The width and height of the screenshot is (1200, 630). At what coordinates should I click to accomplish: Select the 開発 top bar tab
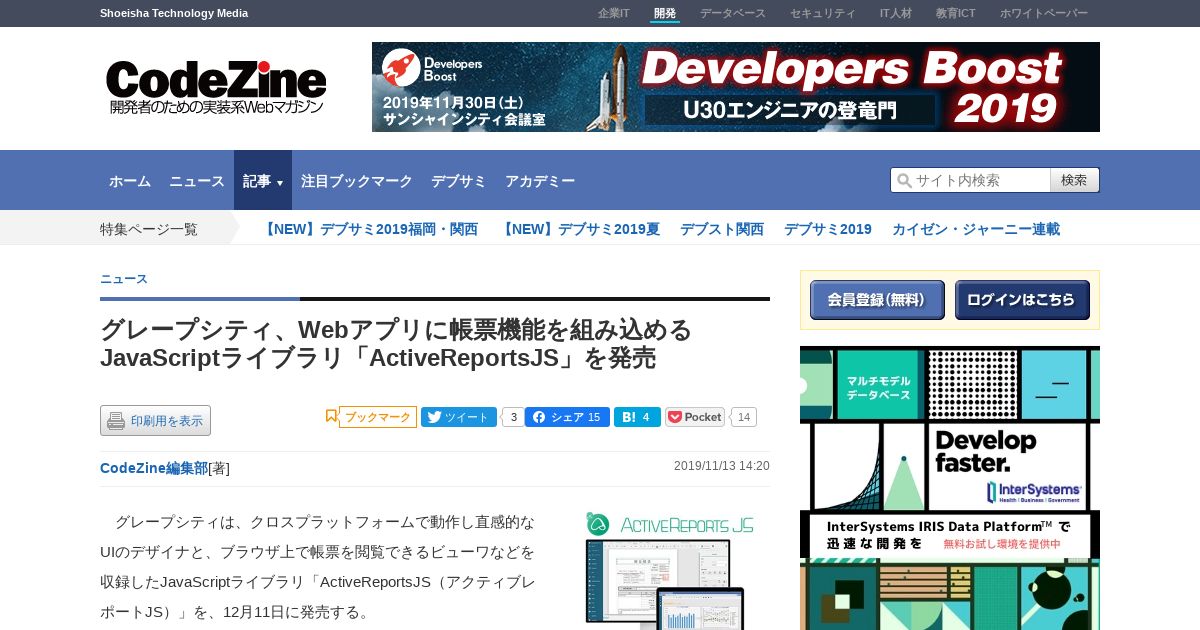point(665,13)
